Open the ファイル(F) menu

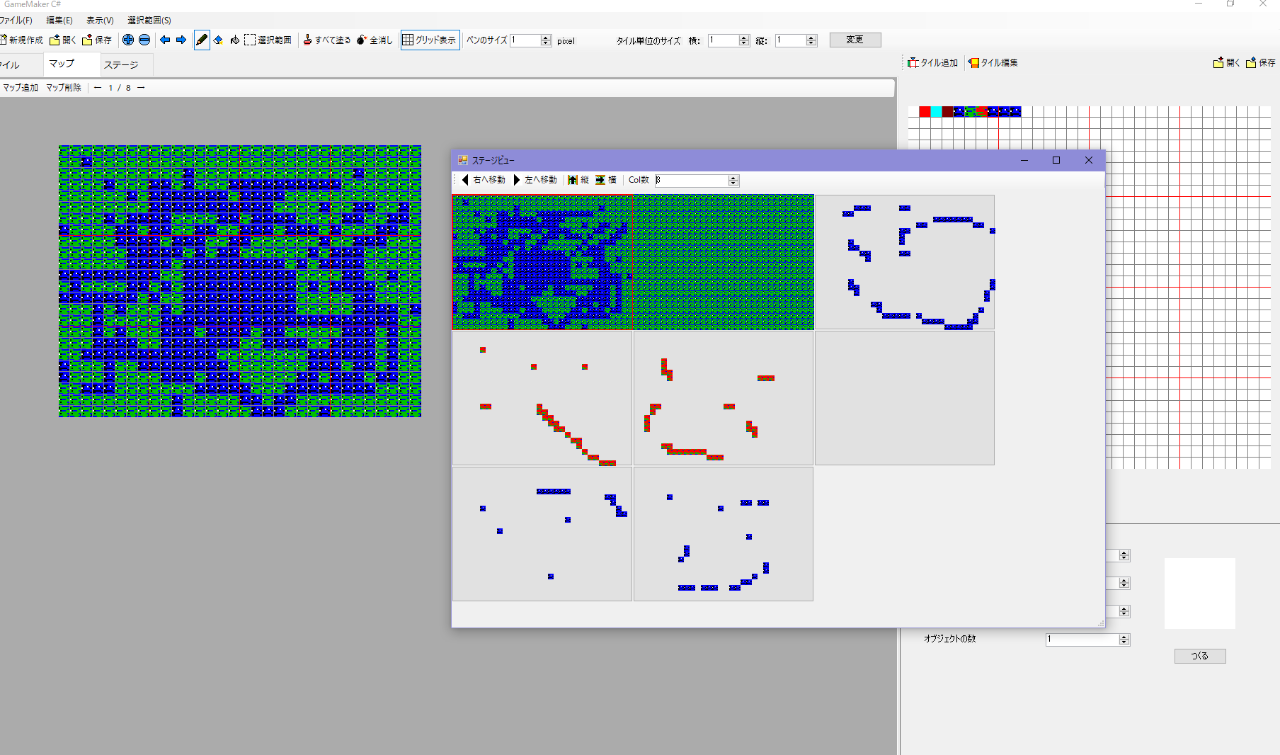(15, 20)
